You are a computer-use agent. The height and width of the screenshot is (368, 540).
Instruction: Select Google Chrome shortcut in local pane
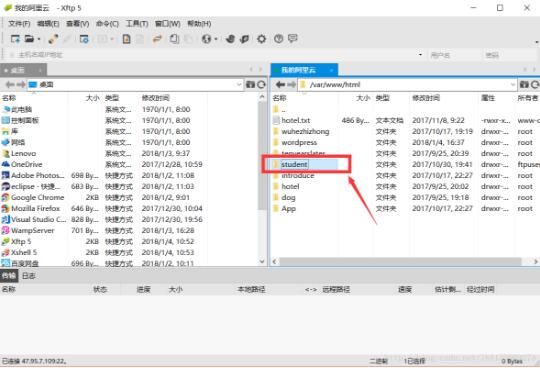[x=37, y=198]
